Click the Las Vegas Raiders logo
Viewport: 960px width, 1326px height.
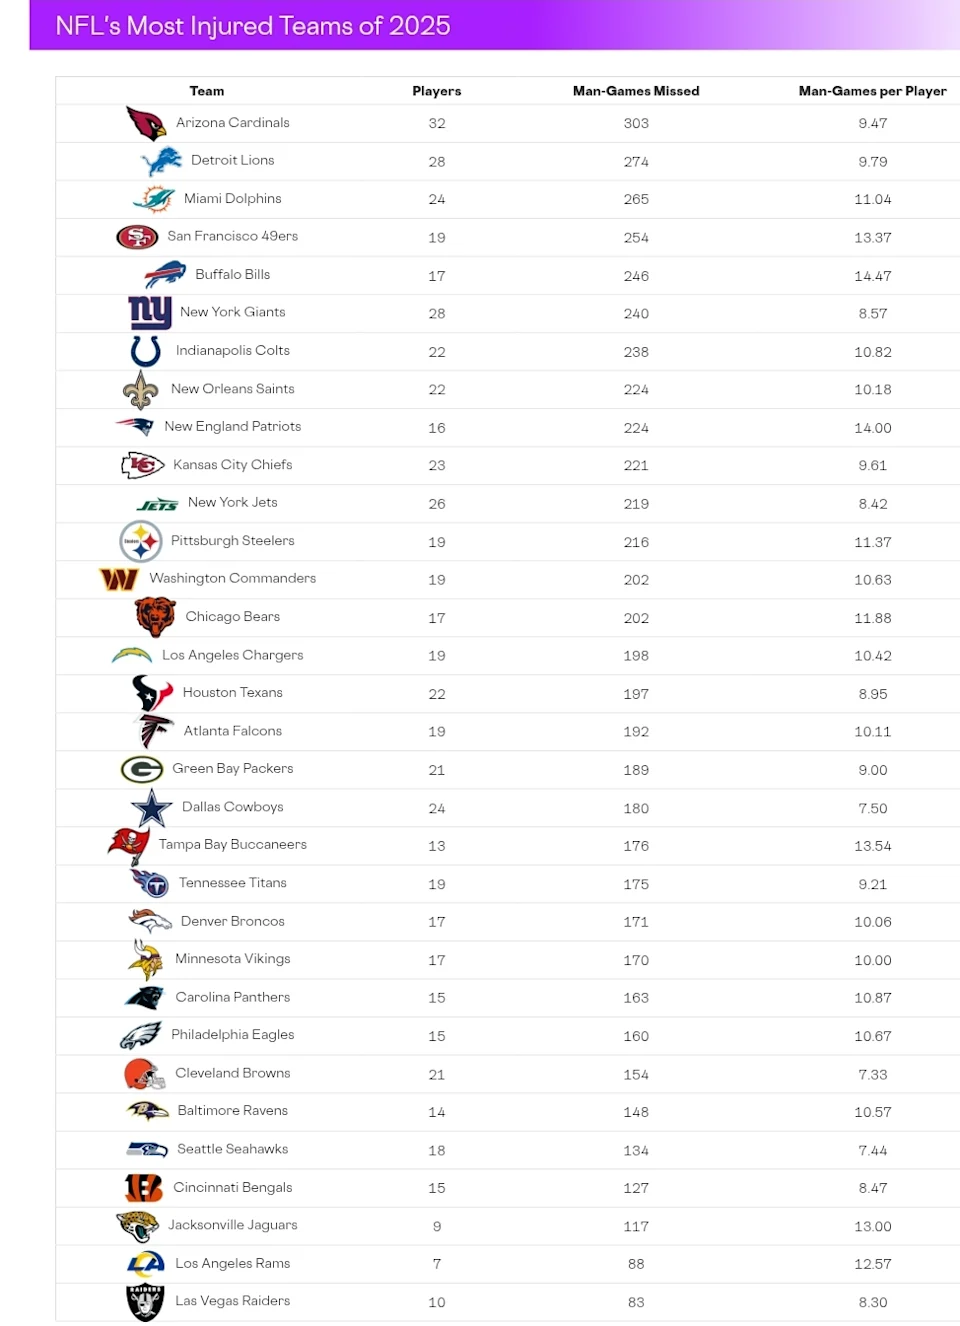coord(145,1302)
